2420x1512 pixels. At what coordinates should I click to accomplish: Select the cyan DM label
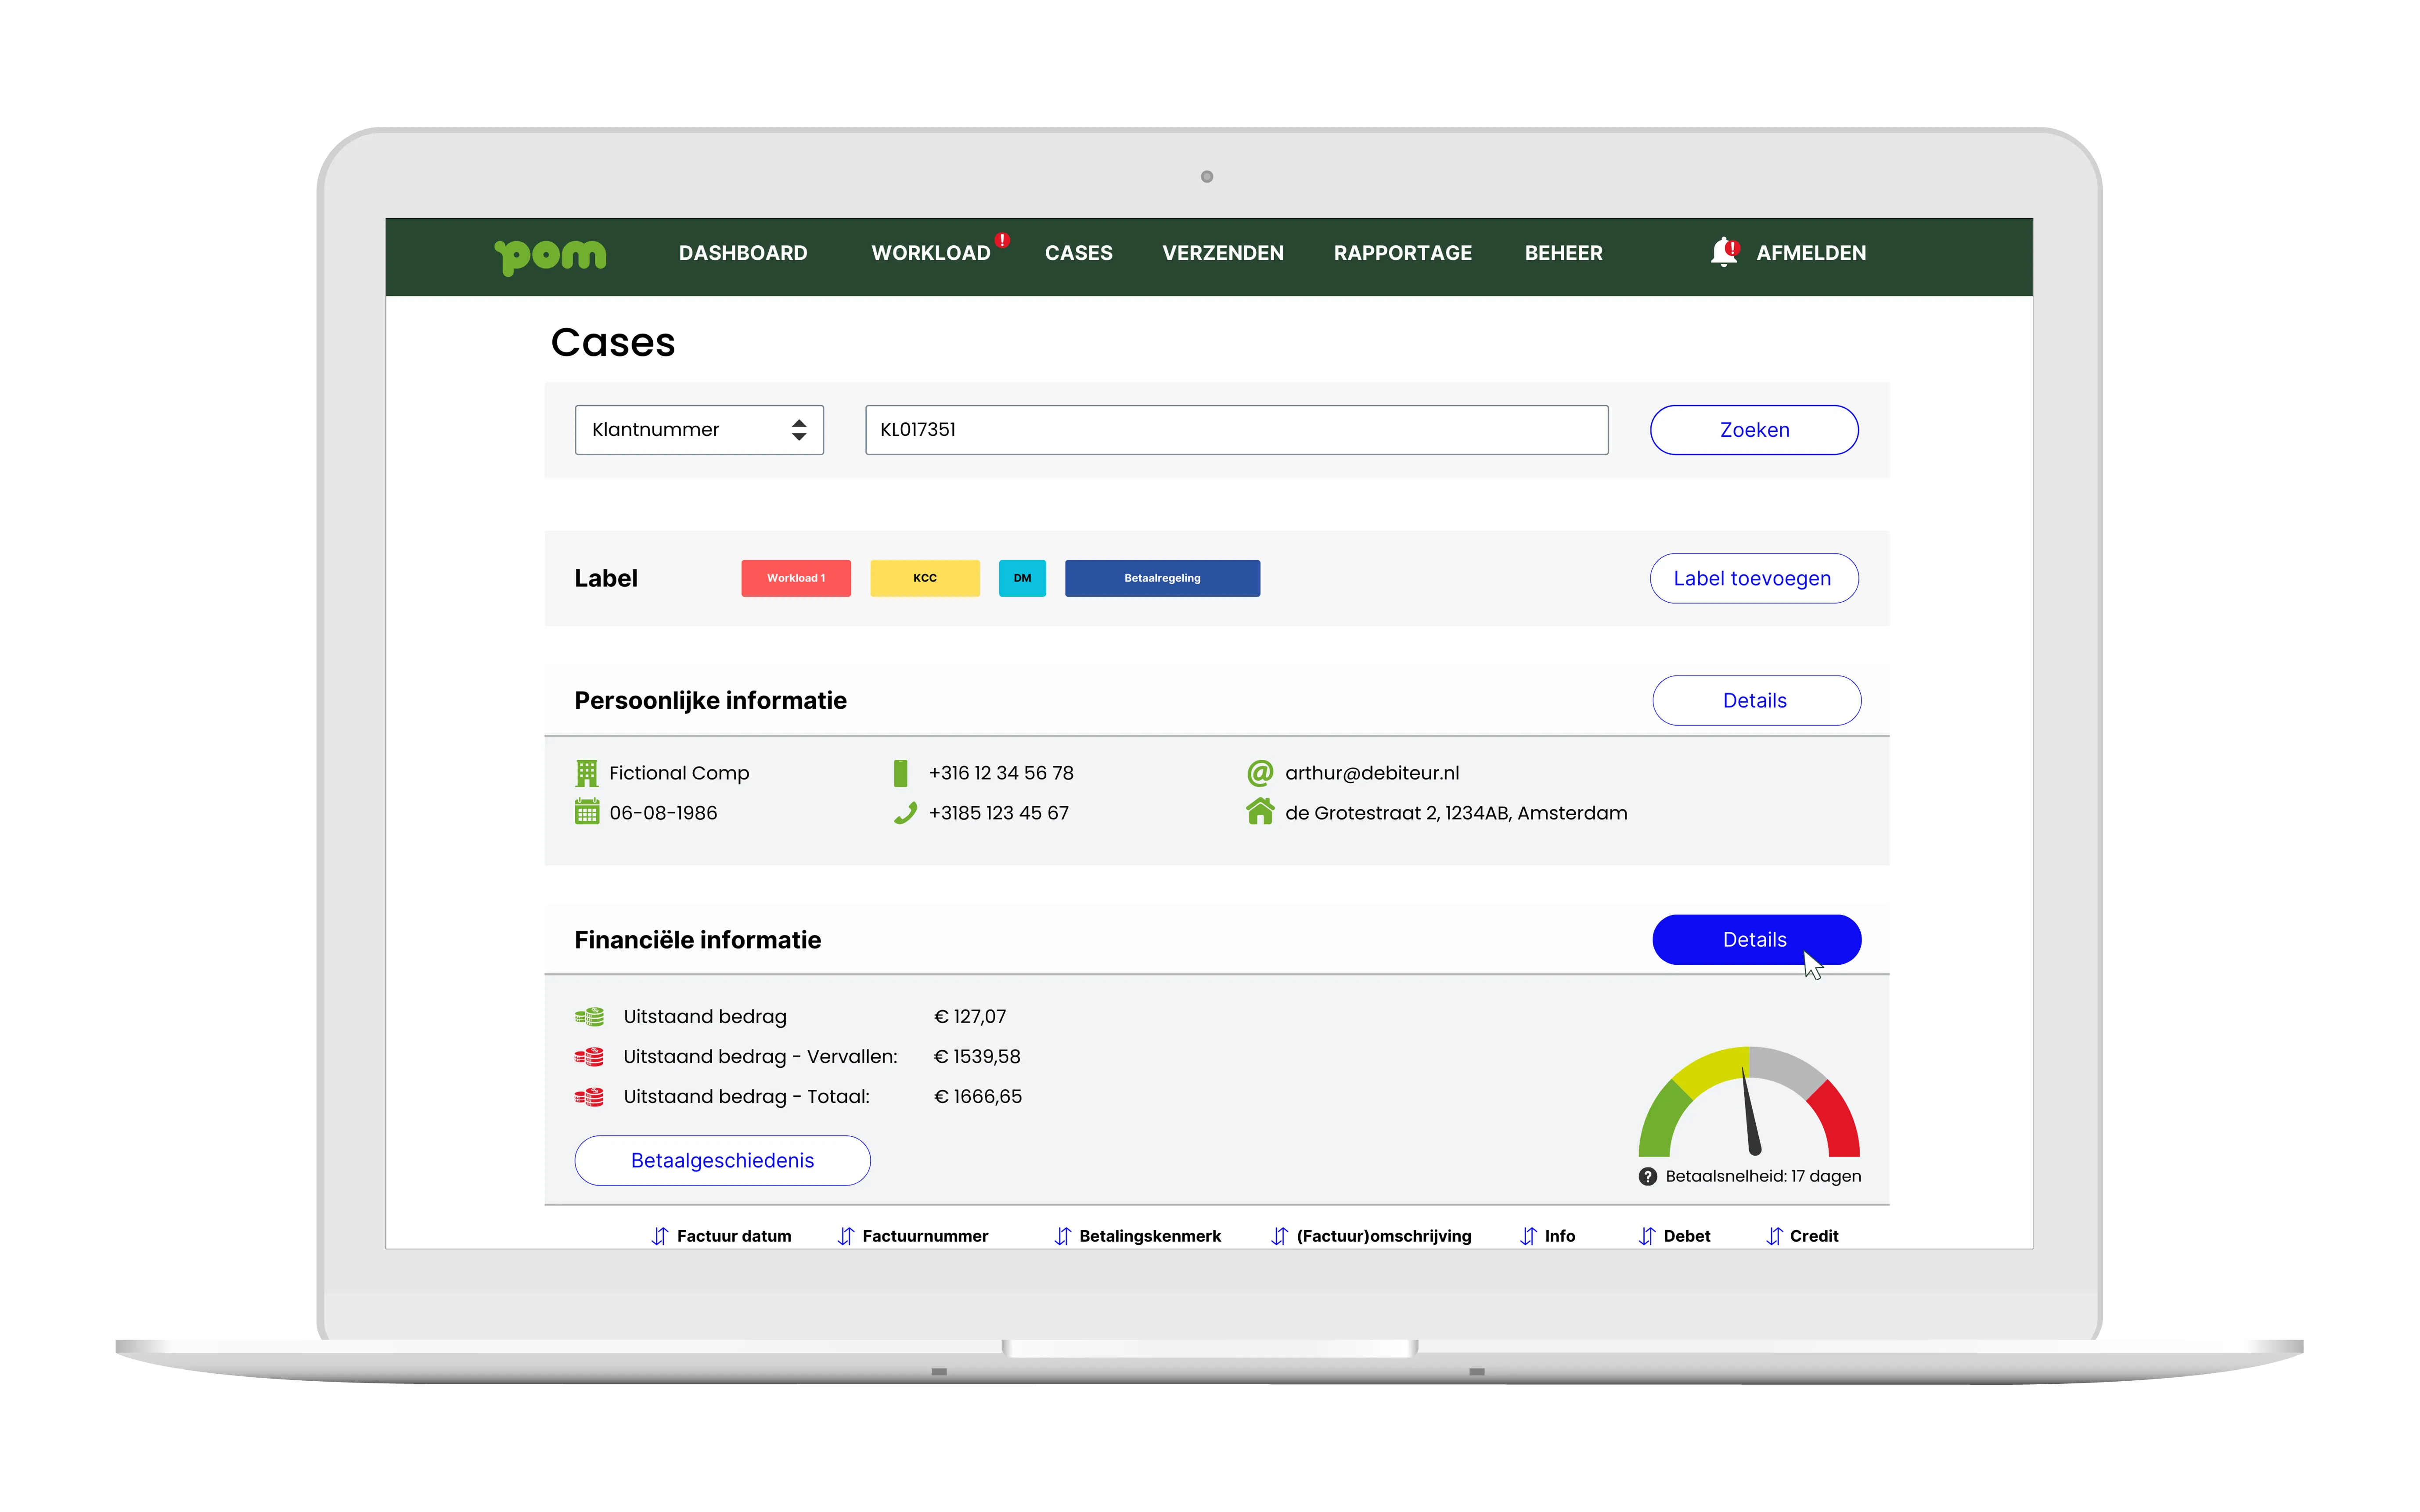point(1022,578)
